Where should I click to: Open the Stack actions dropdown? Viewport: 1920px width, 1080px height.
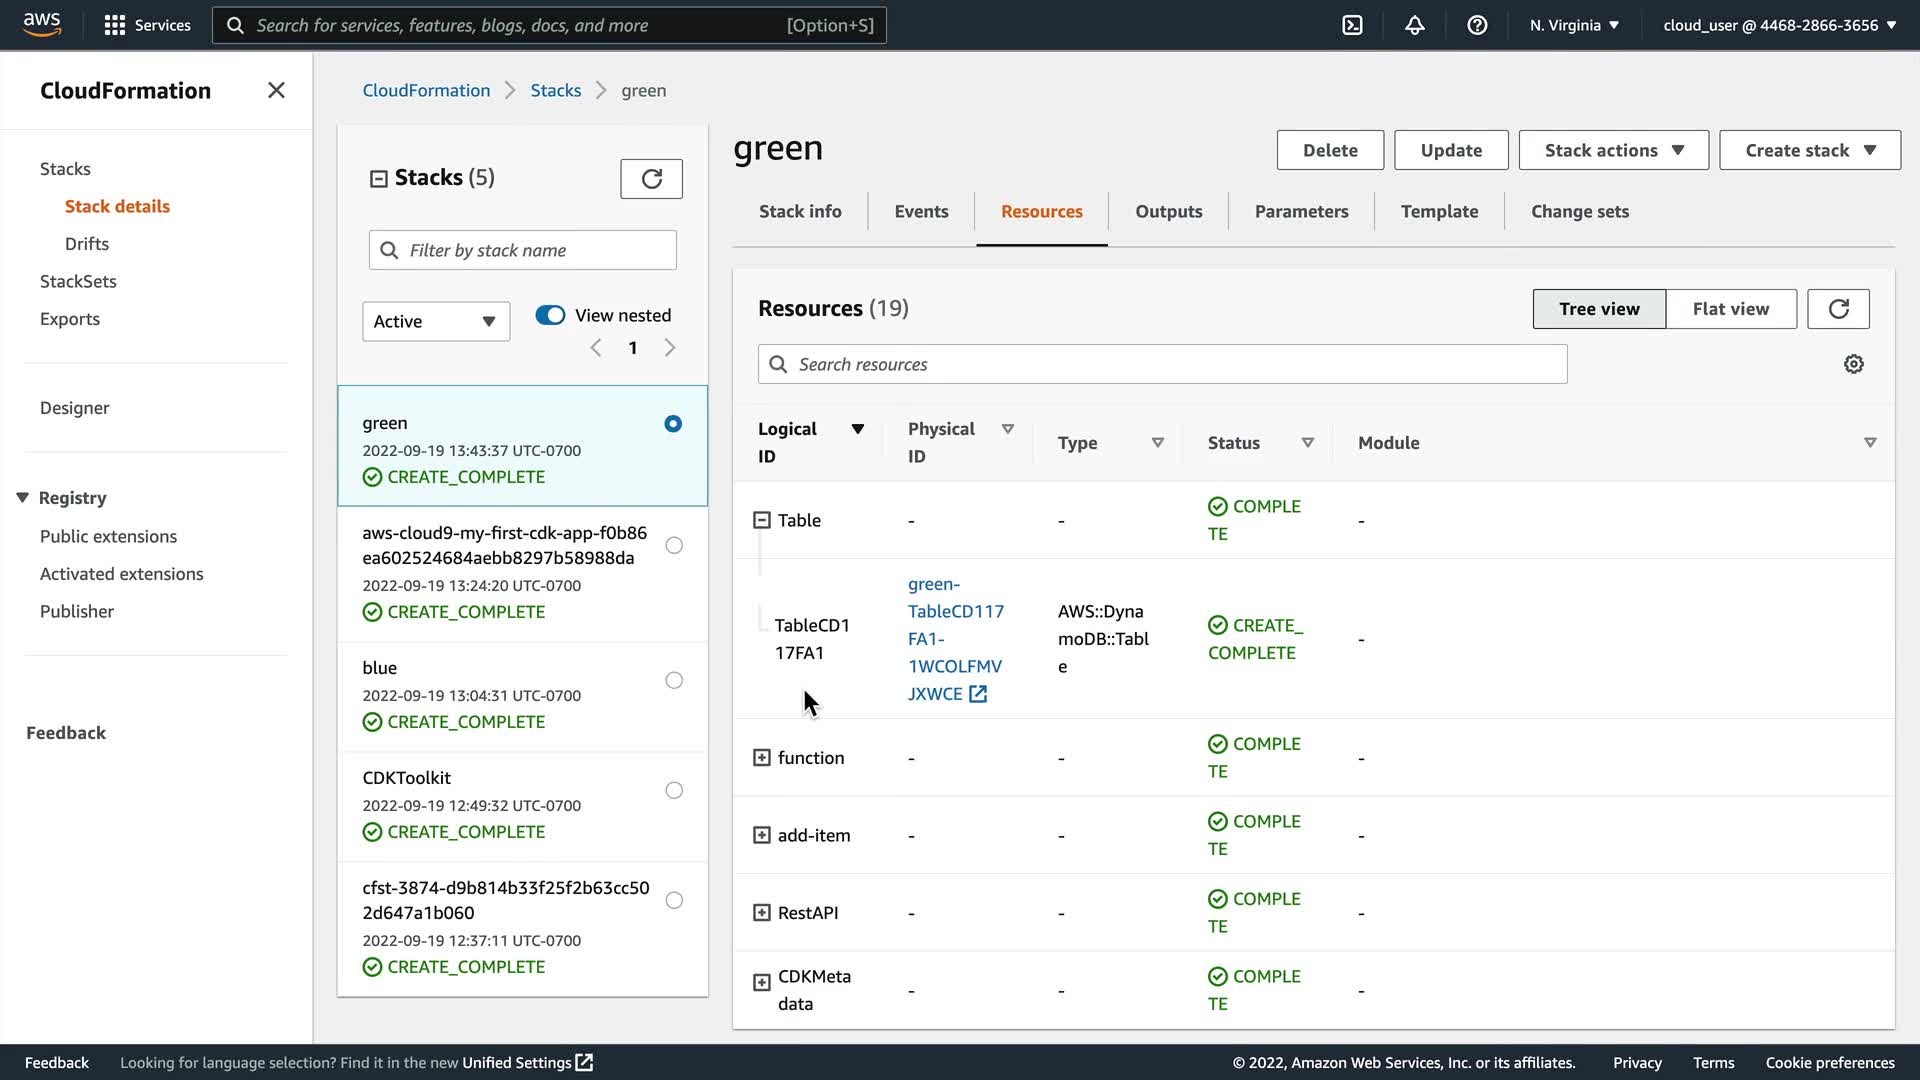(1613, 150)
